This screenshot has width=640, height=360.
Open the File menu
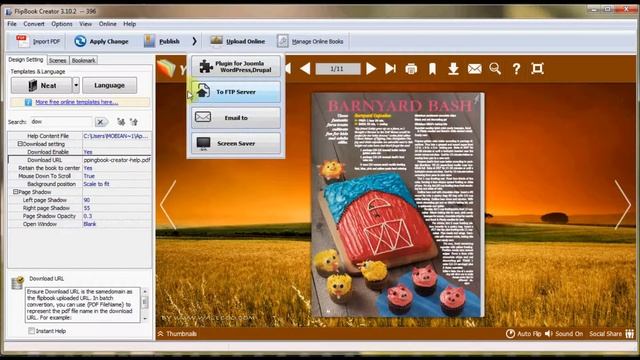click(12, 24)
